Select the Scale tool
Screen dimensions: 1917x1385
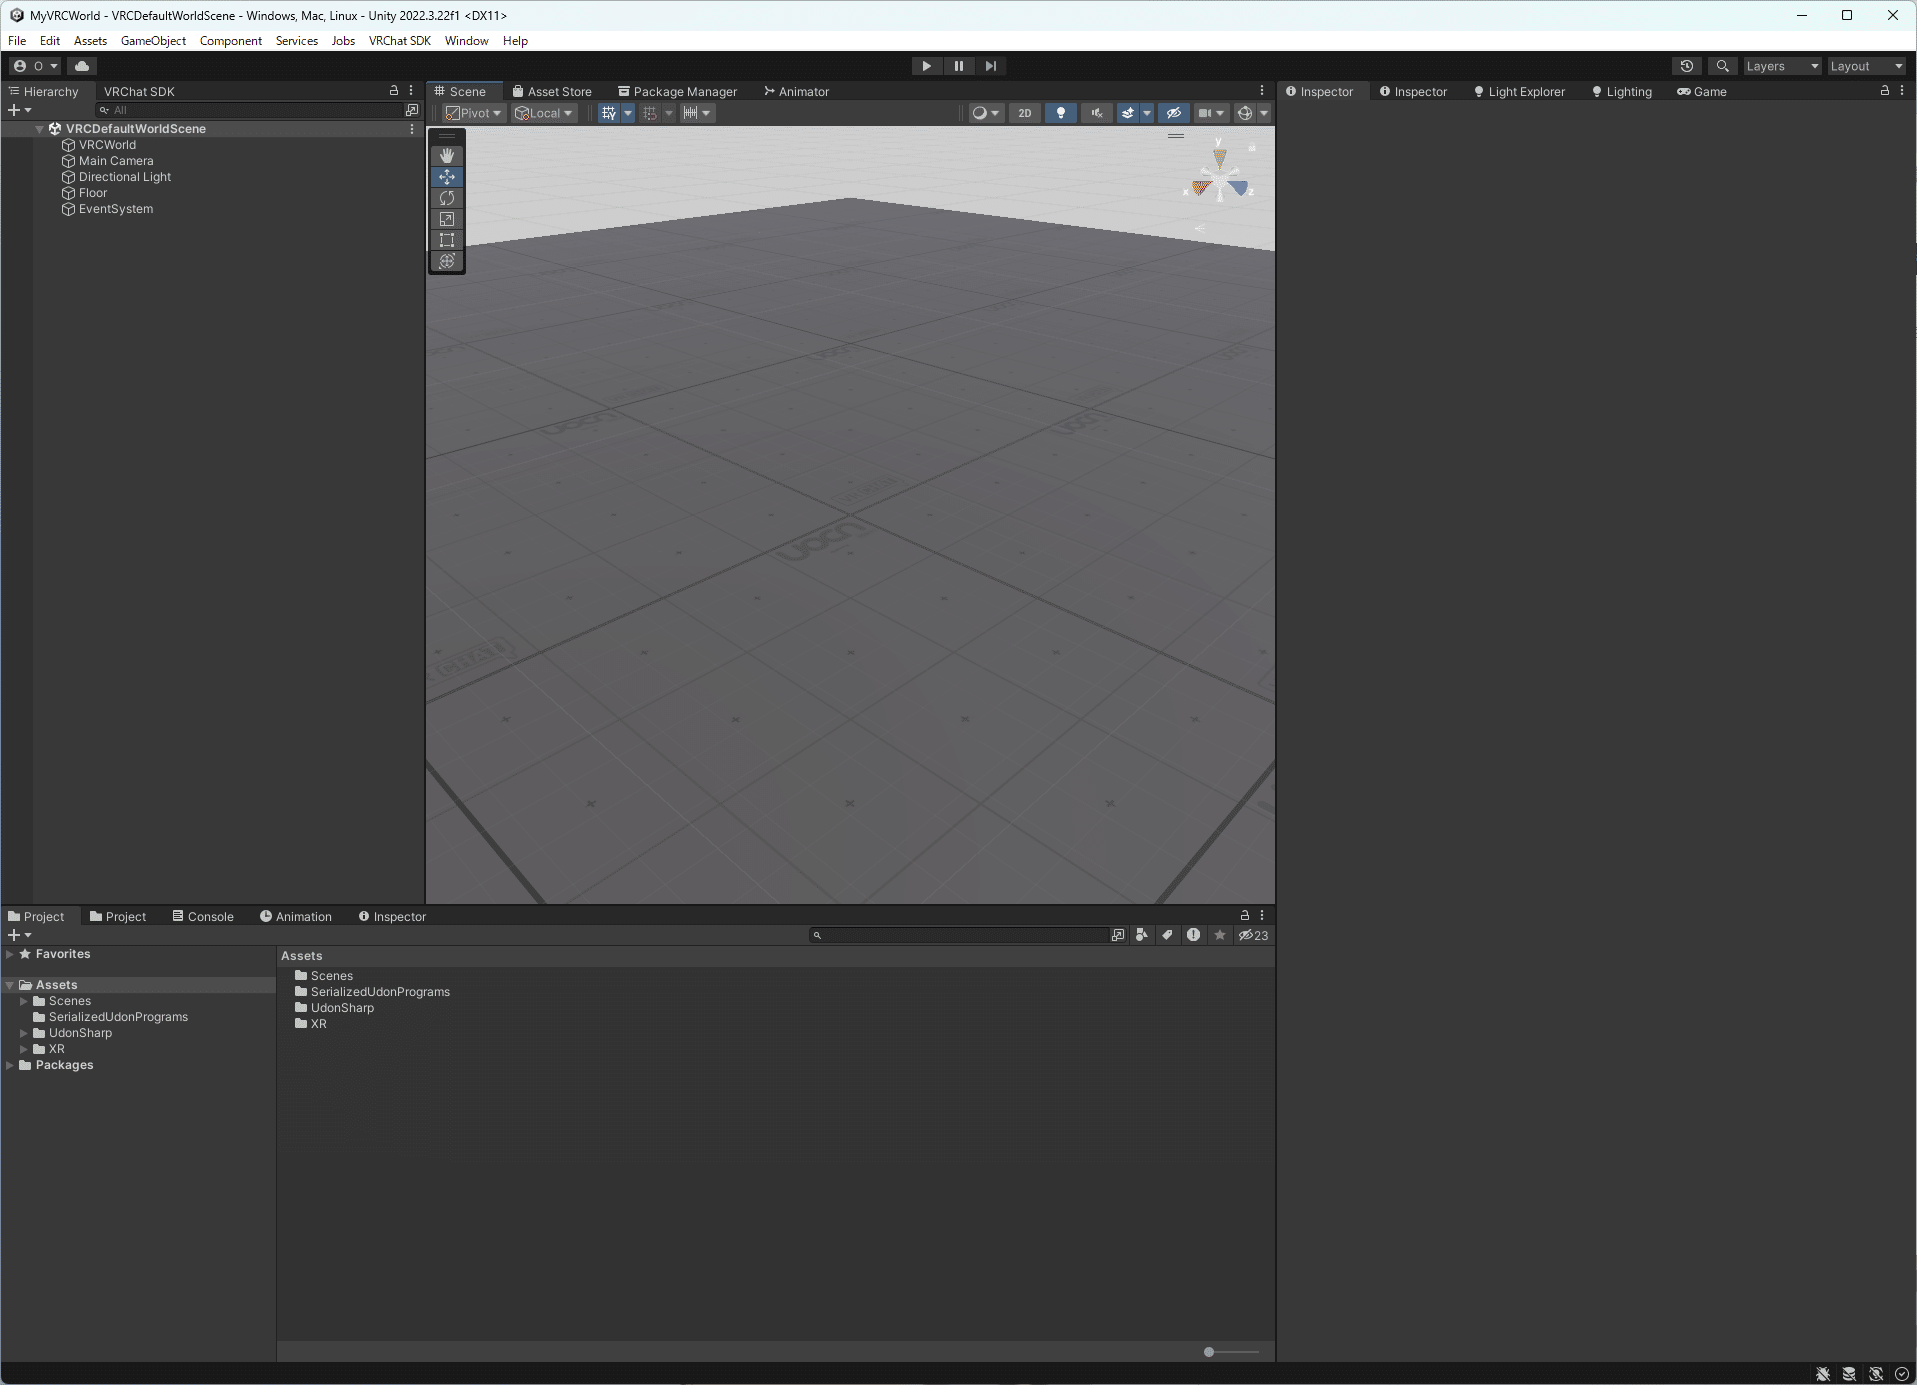click(x=447, y=219)
